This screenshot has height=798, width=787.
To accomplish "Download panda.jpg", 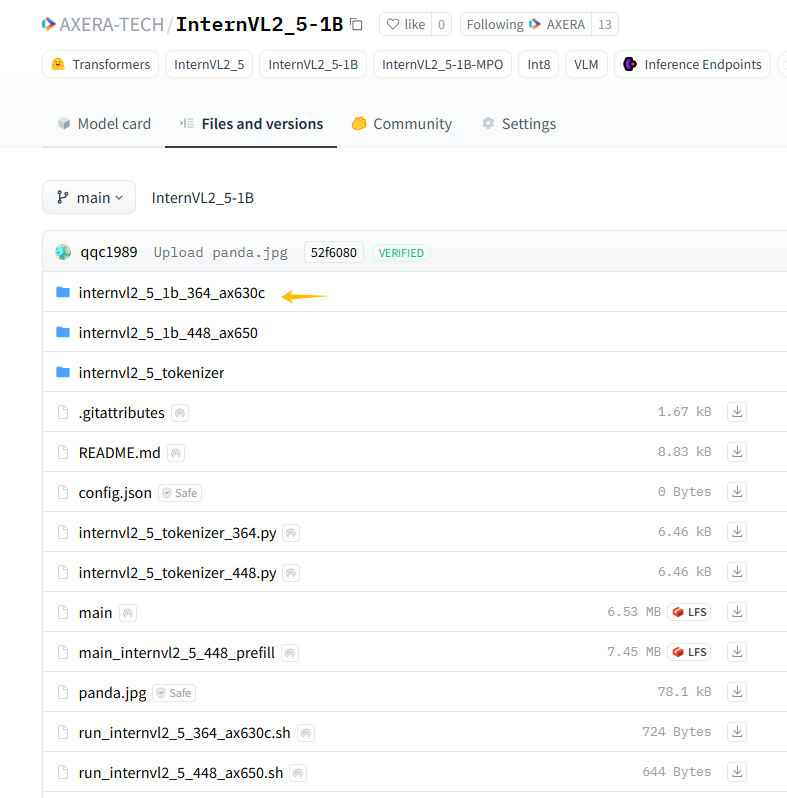I will point(737,692).
